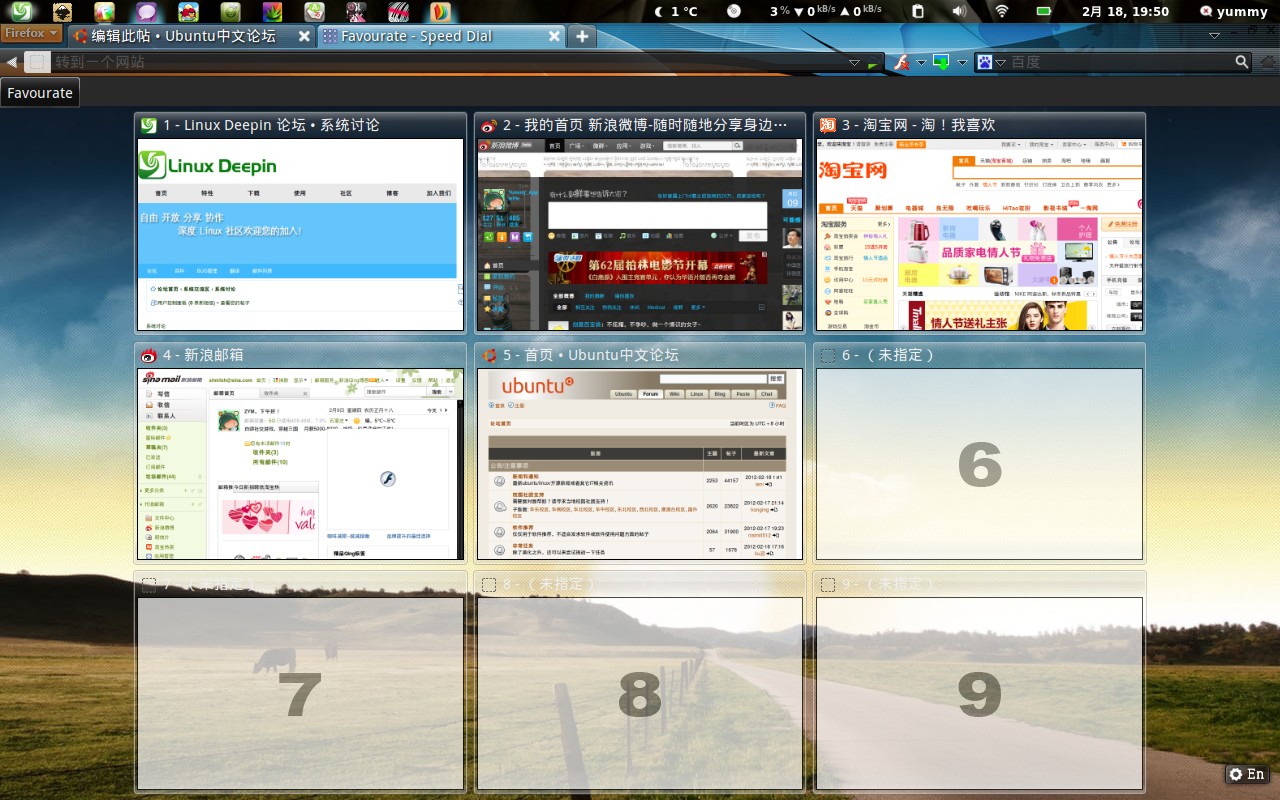Open the purple chat bubble app

click(146, 12)
